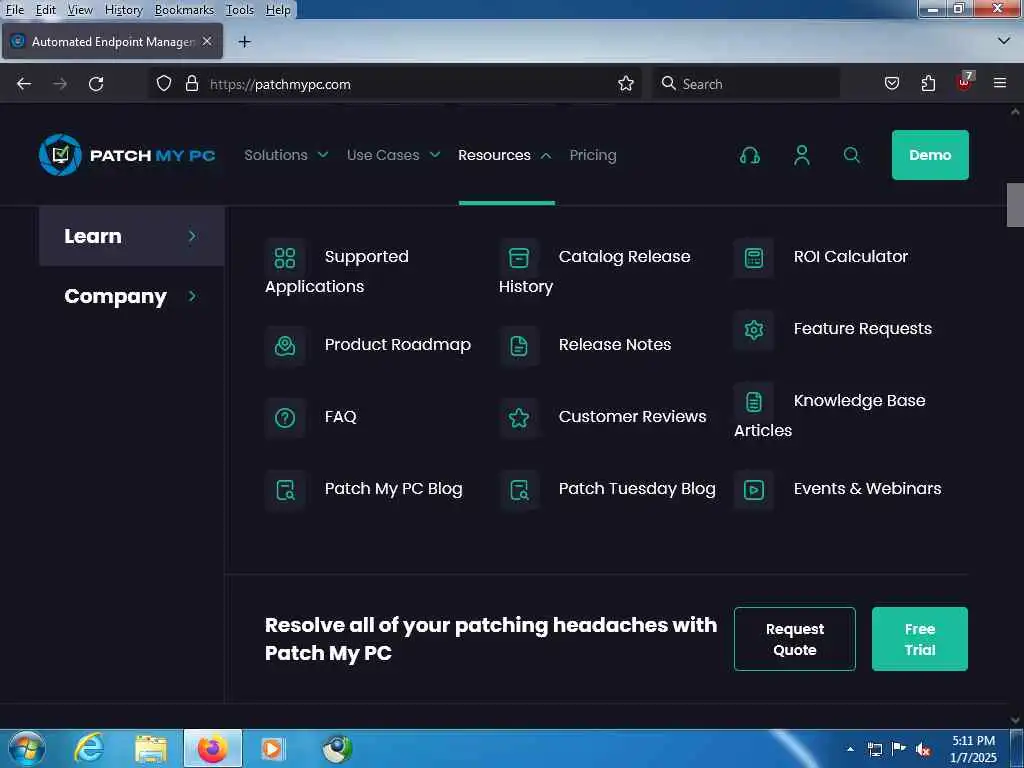Open the Bookmarks menu
The width and height of the screenshot is (1024, 768).
point(184,10)
